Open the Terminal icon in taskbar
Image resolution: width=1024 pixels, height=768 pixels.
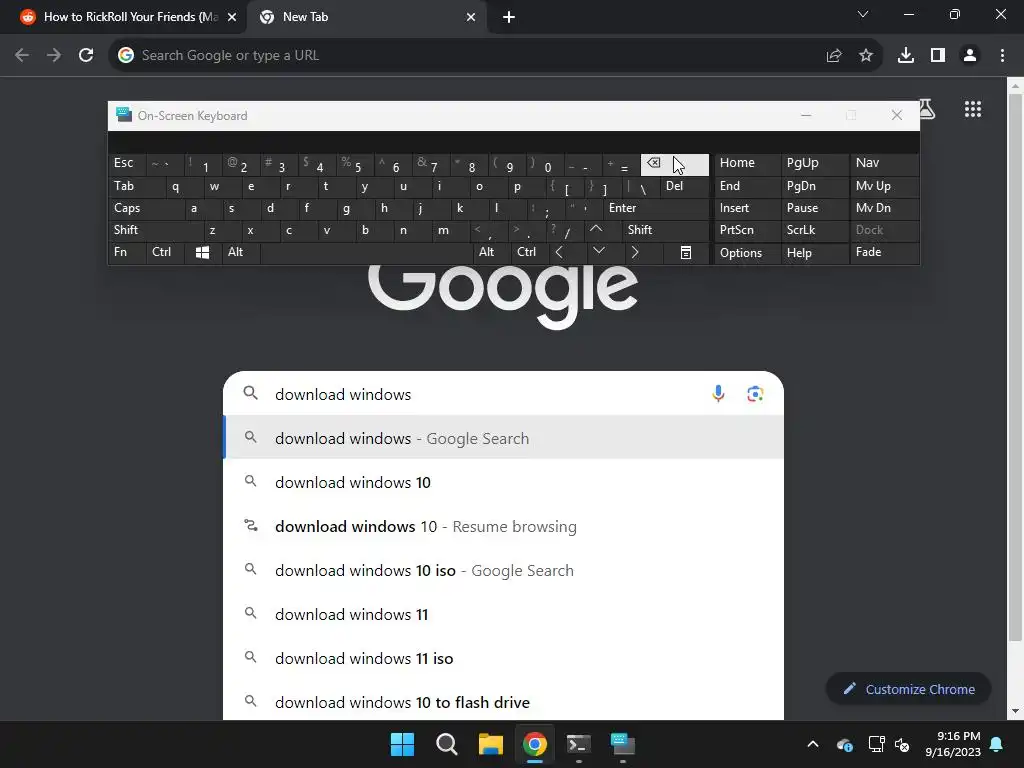tap(579, 744)
